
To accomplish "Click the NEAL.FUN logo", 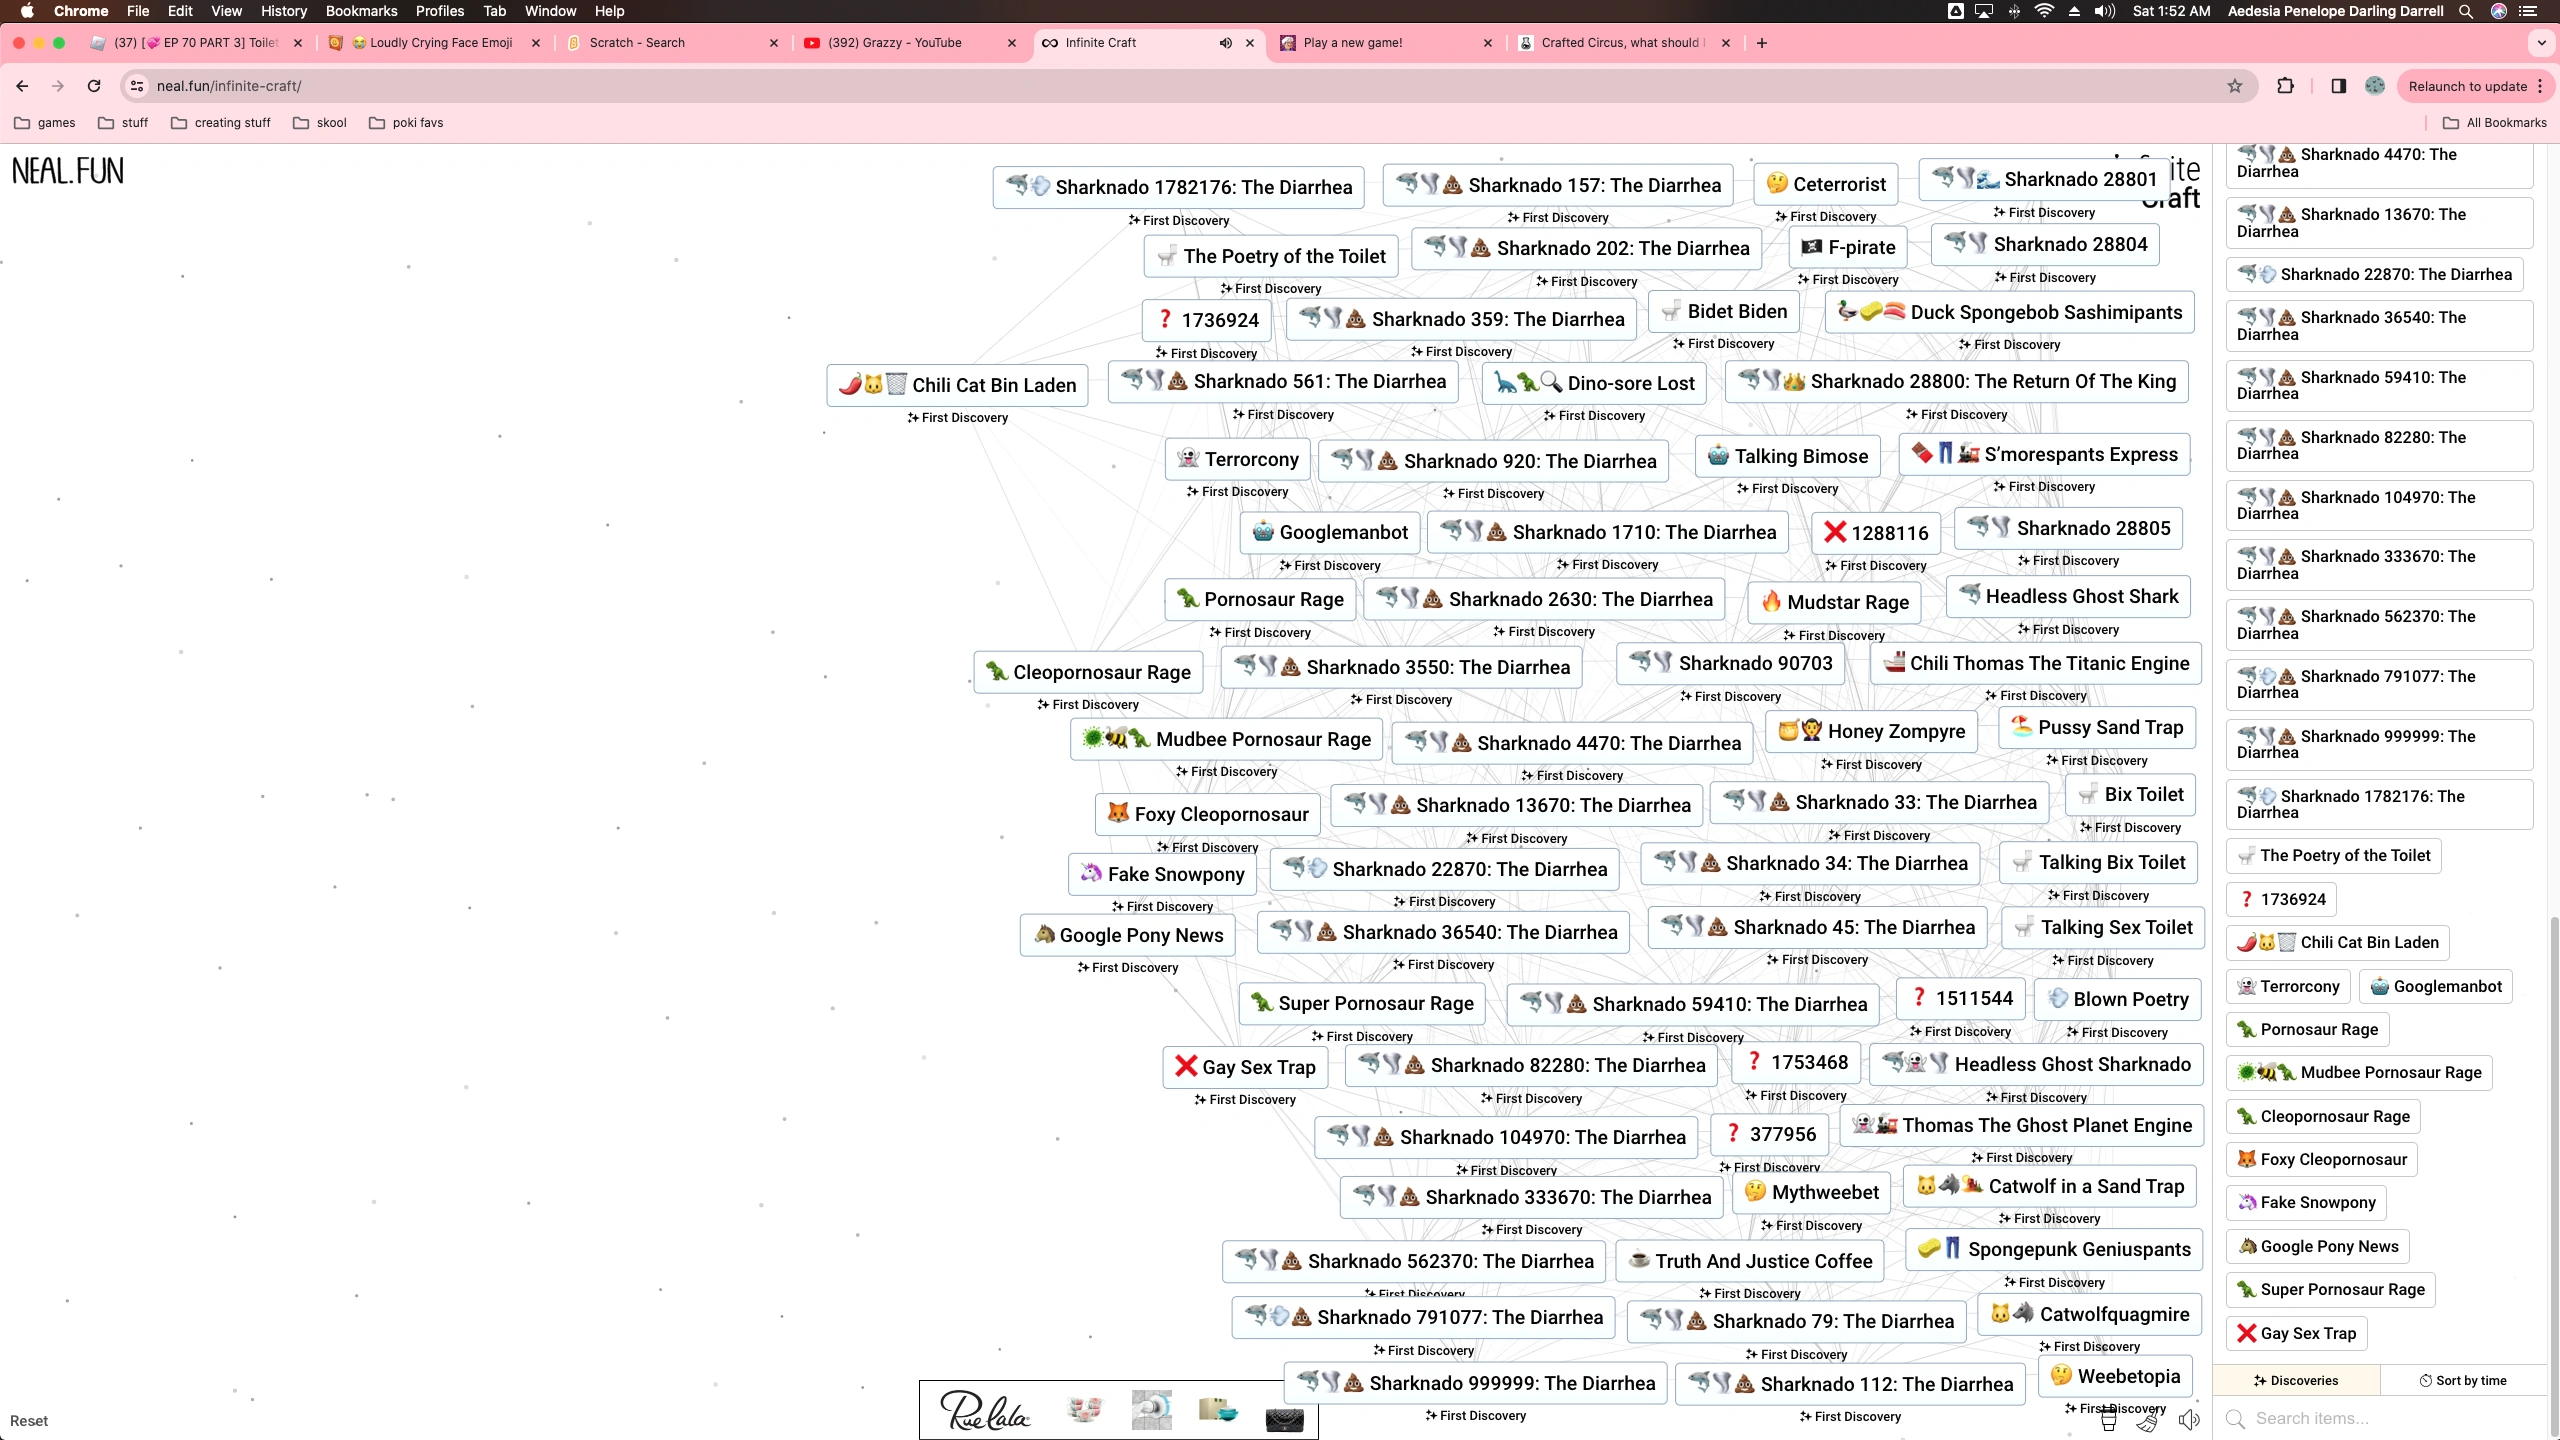I will click(x=68, y=172).
